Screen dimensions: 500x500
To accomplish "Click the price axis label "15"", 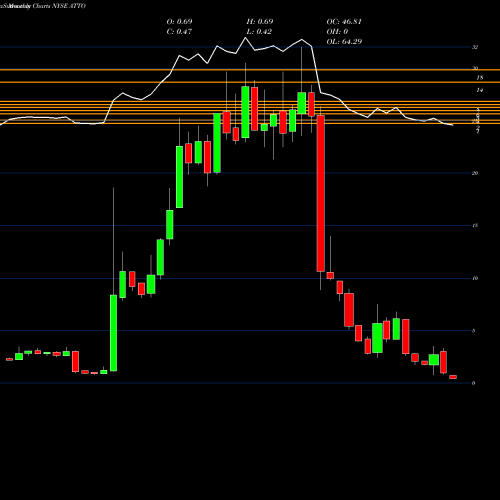I will coord(475,226).
